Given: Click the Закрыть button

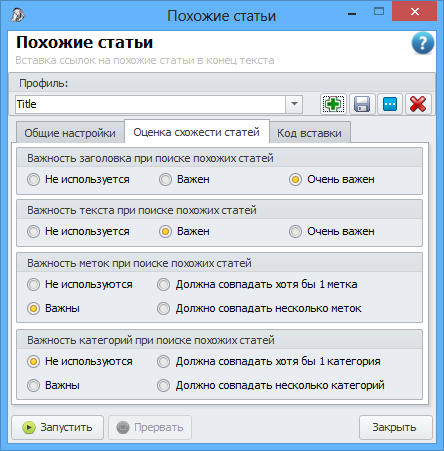Looking at the screenshot, I should coord(396,427).
